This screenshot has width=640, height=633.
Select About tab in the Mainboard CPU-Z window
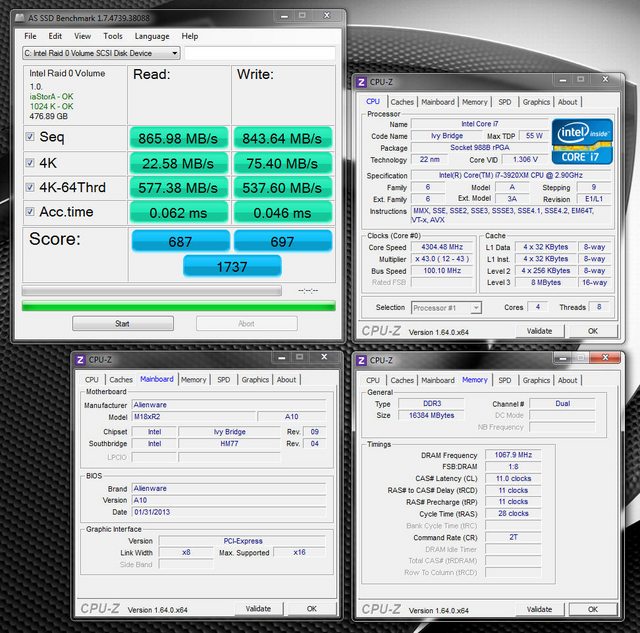[287, 380]
